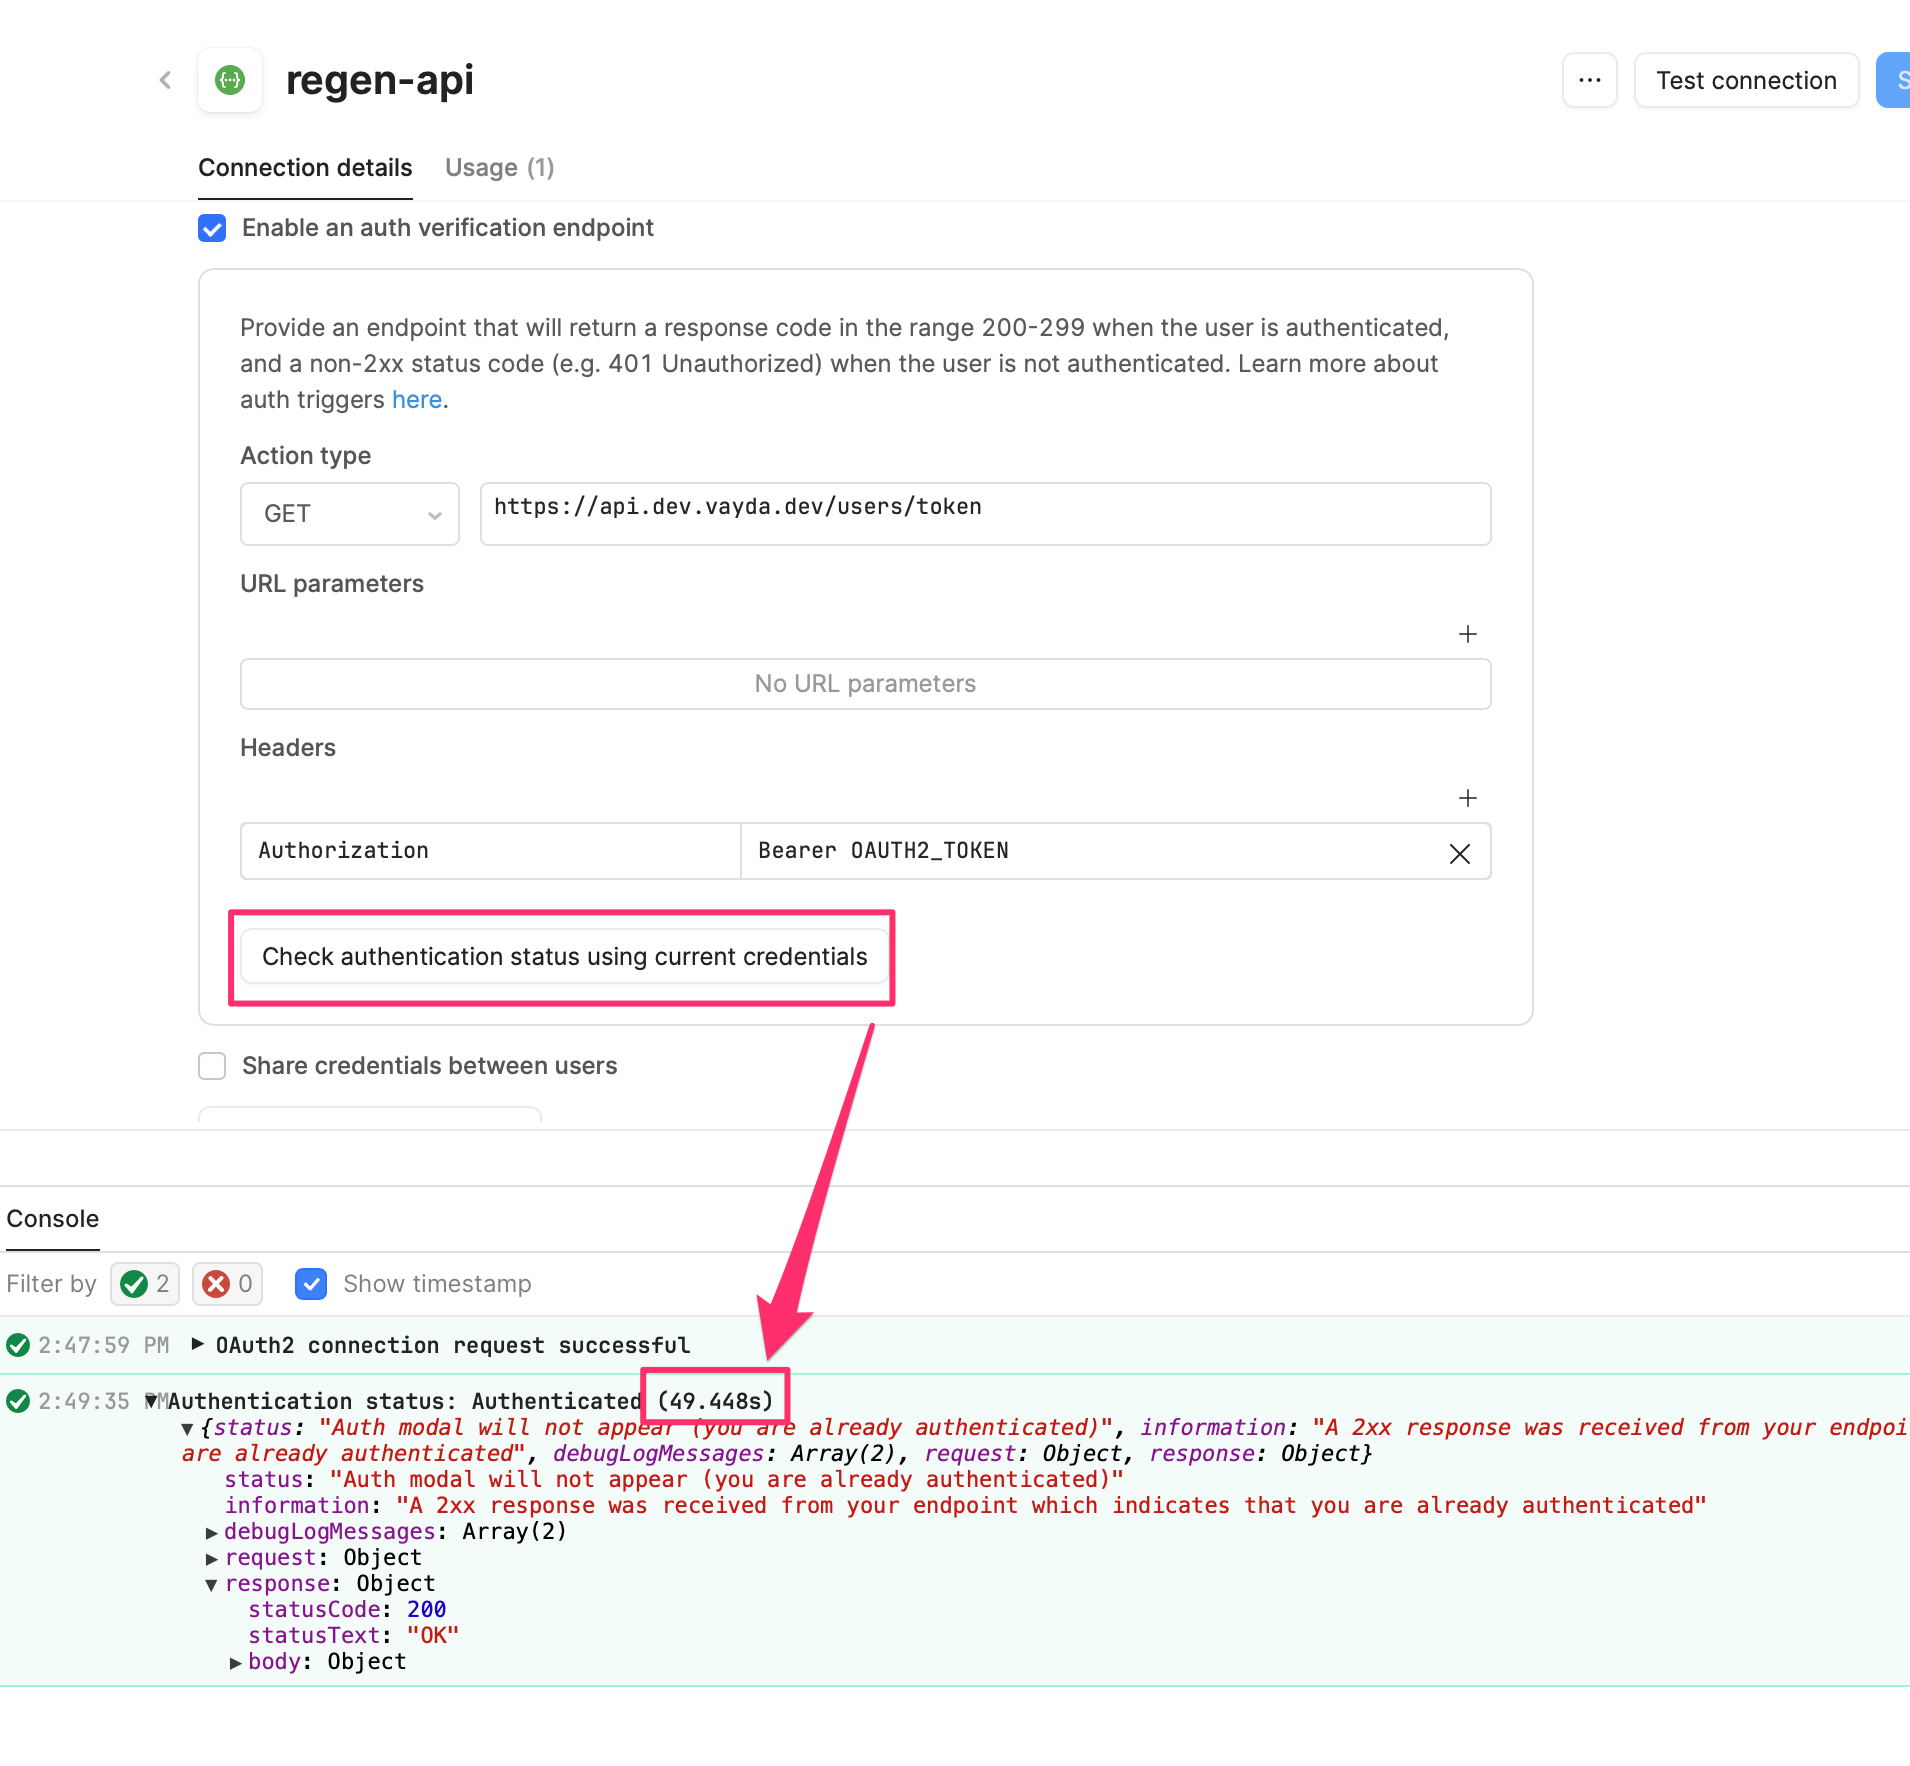Open the ellipsis options menu
1910x1766 pixels.
point(1589,80)
